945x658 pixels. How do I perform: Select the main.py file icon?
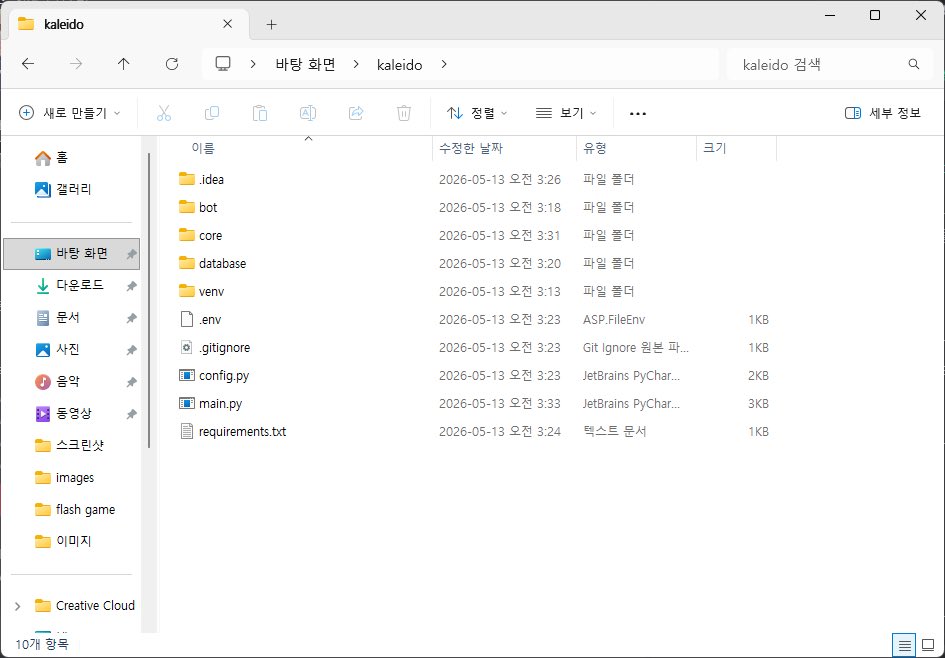[187, 403]
